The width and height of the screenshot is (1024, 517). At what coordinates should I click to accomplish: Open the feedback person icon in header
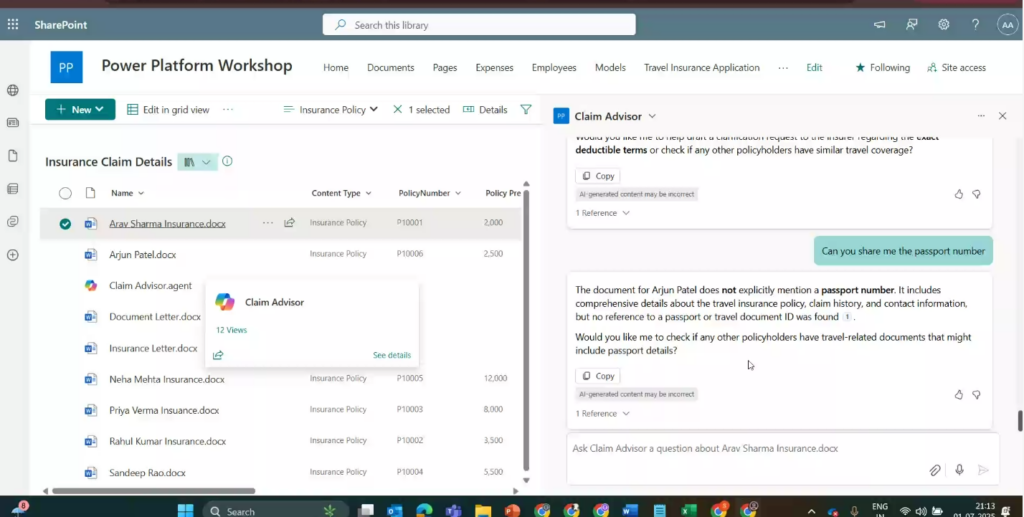point(912,25)
